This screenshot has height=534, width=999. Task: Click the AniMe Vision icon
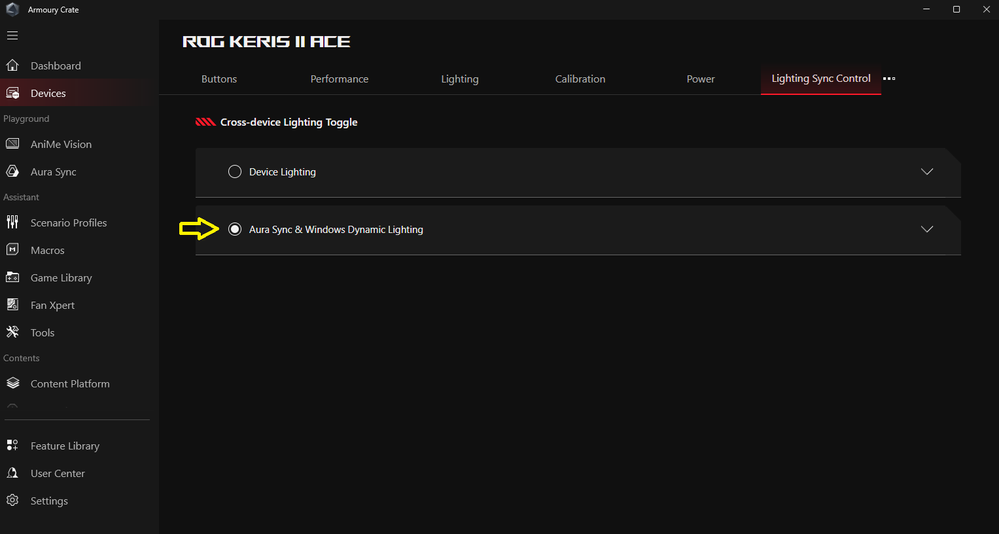tap(12, 144)
